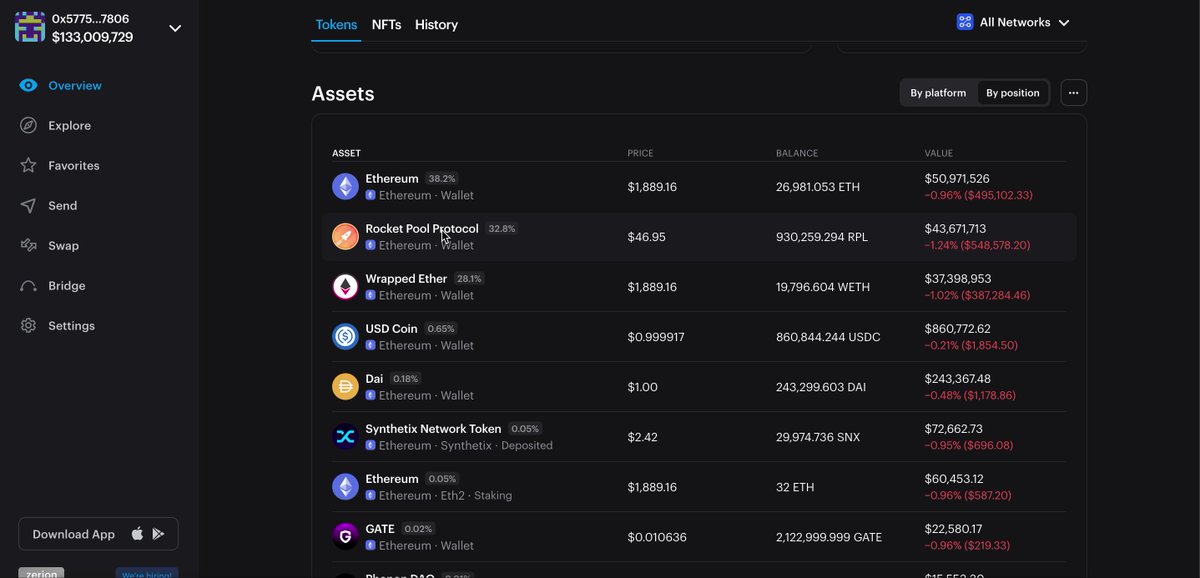Click the All Networks grid icon
The image size is (1200, 578).
(x=965, y=22)
